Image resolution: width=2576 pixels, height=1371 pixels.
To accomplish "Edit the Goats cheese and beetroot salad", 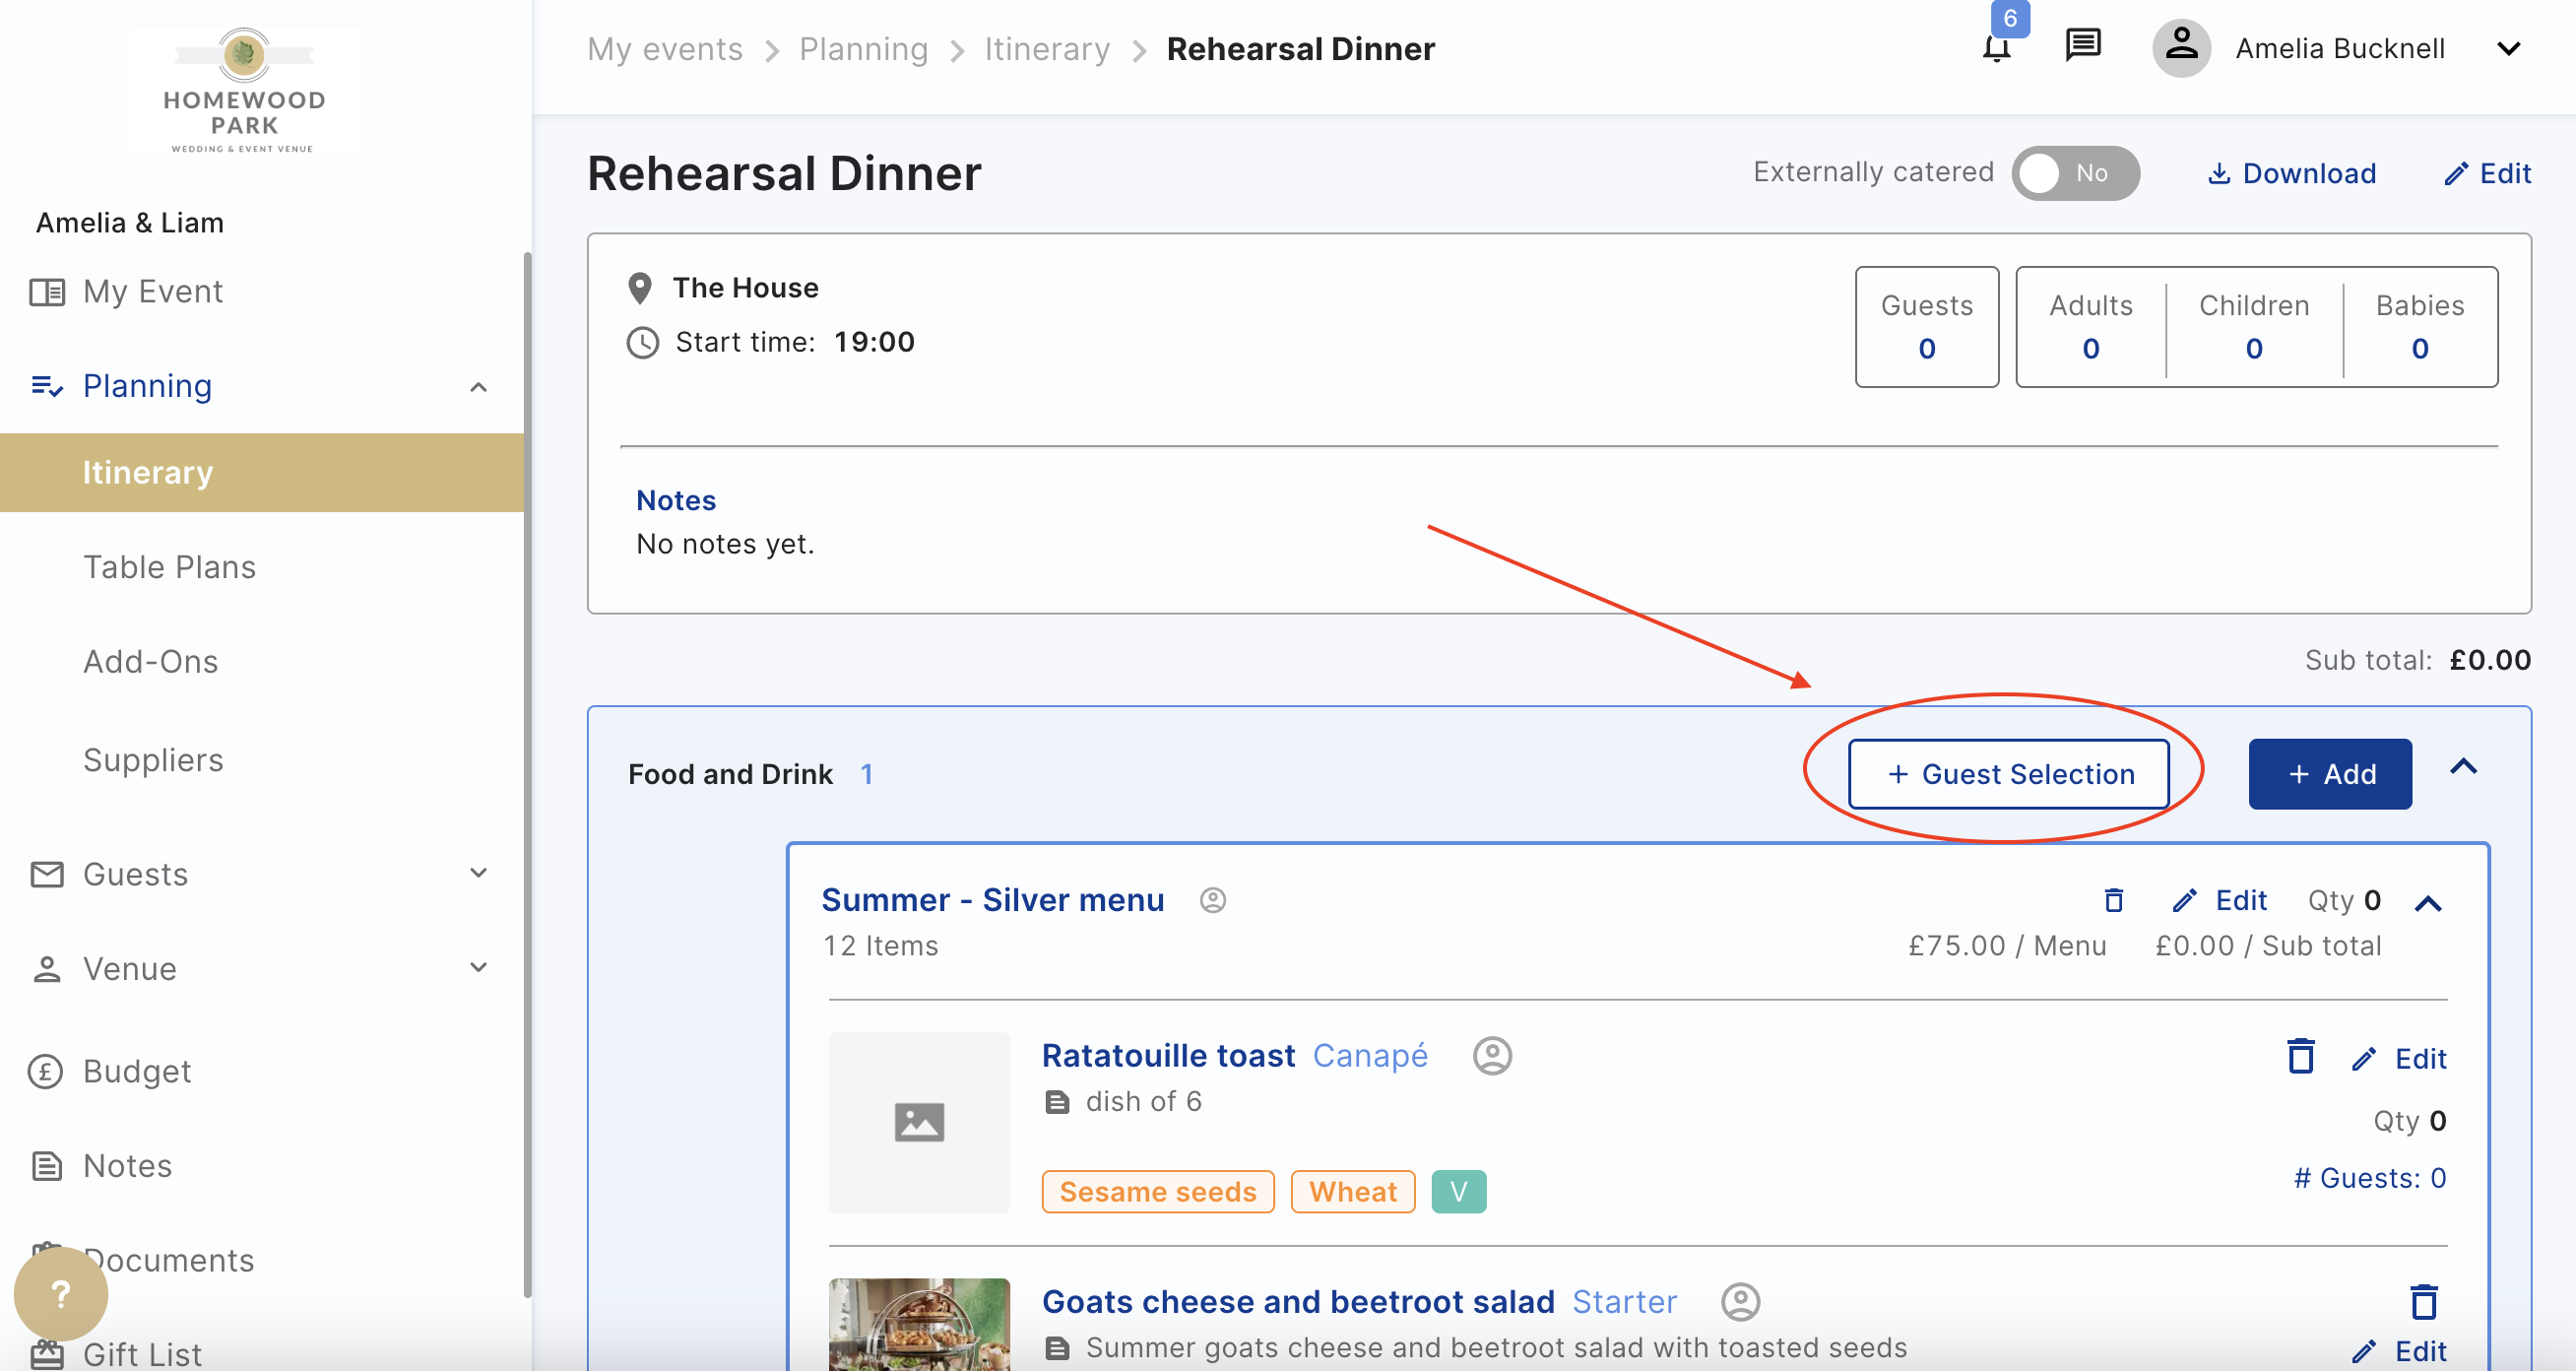I will click(2399, 1352).
